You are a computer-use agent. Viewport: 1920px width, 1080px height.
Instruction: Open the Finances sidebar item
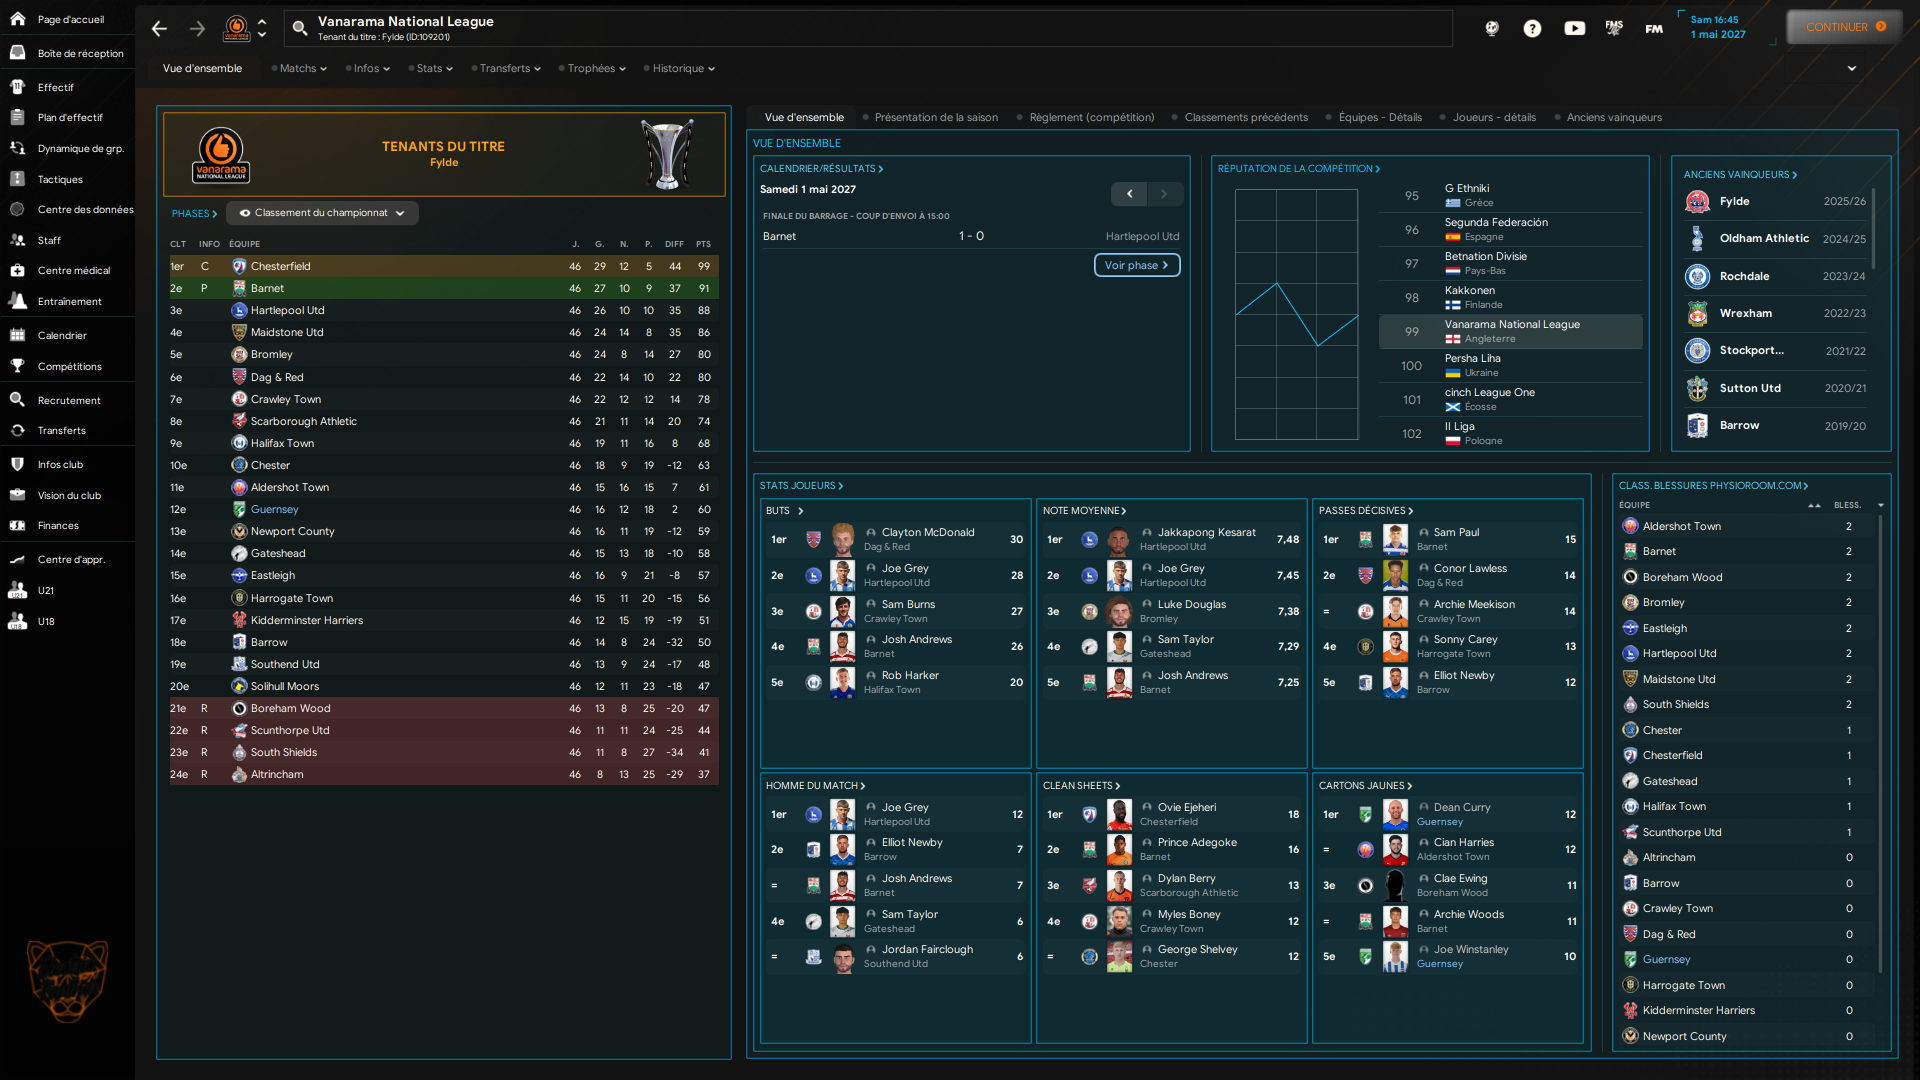tap(58, 525)
